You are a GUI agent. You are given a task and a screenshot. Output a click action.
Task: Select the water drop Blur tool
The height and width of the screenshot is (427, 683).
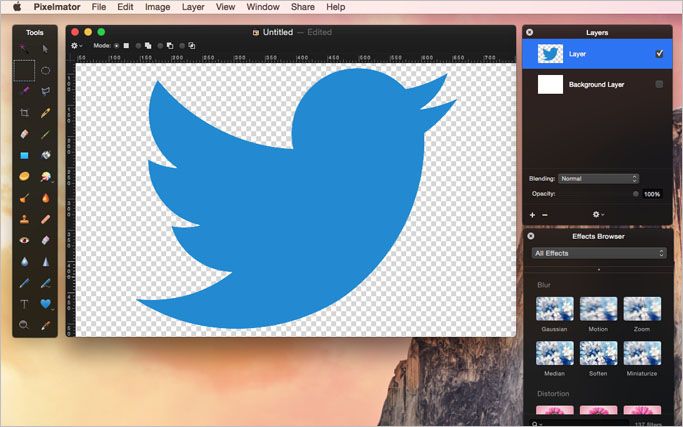(24, 261)
